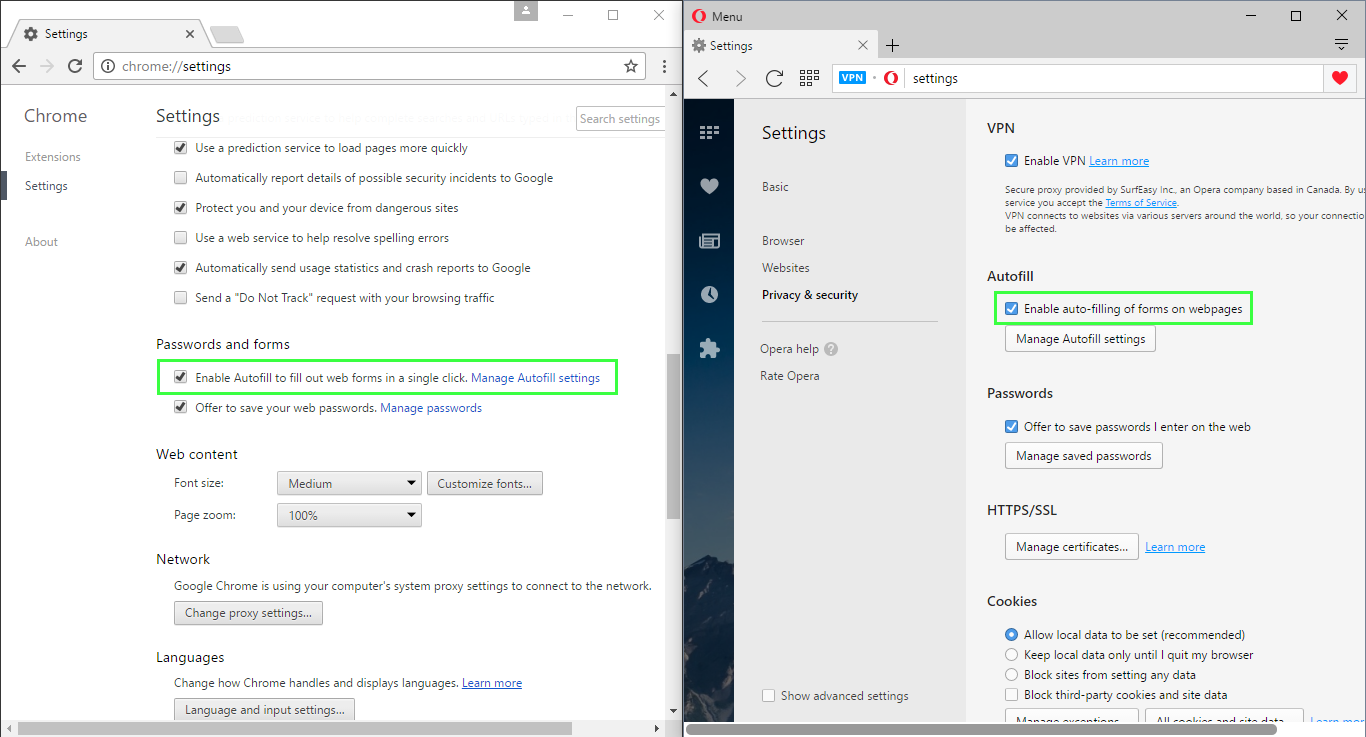The height and width of the screenshot is (737, 1366).
Task: Uncheck Enable VPN in Opera
Action: click(x=1012, y=161)
